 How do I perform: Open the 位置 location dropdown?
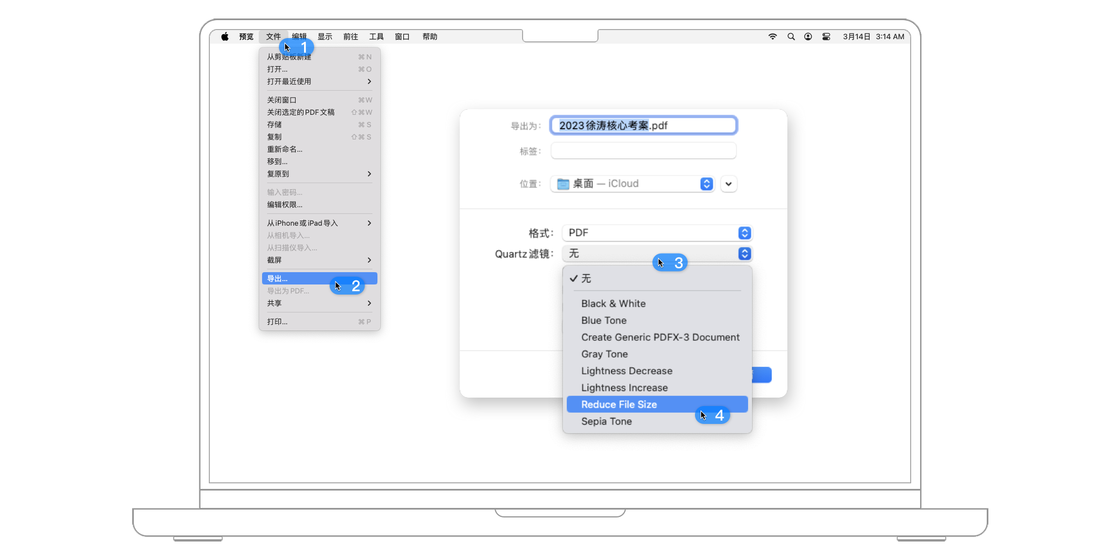tap(632, 184)
